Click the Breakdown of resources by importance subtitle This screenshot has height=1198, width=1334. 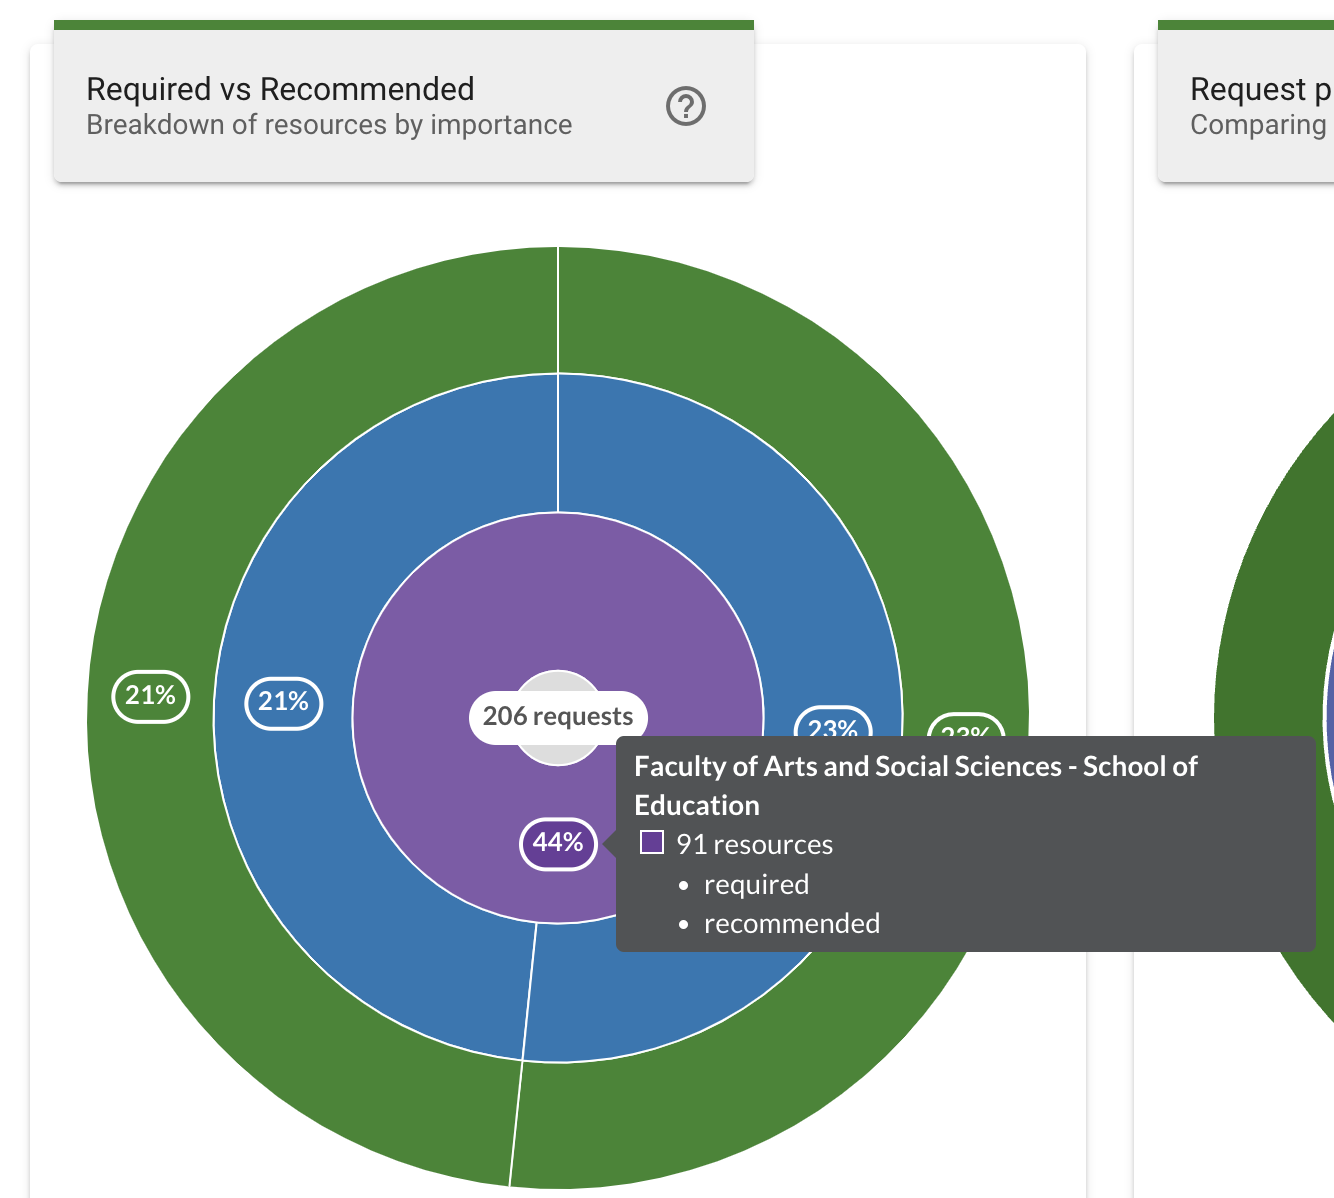328,124
